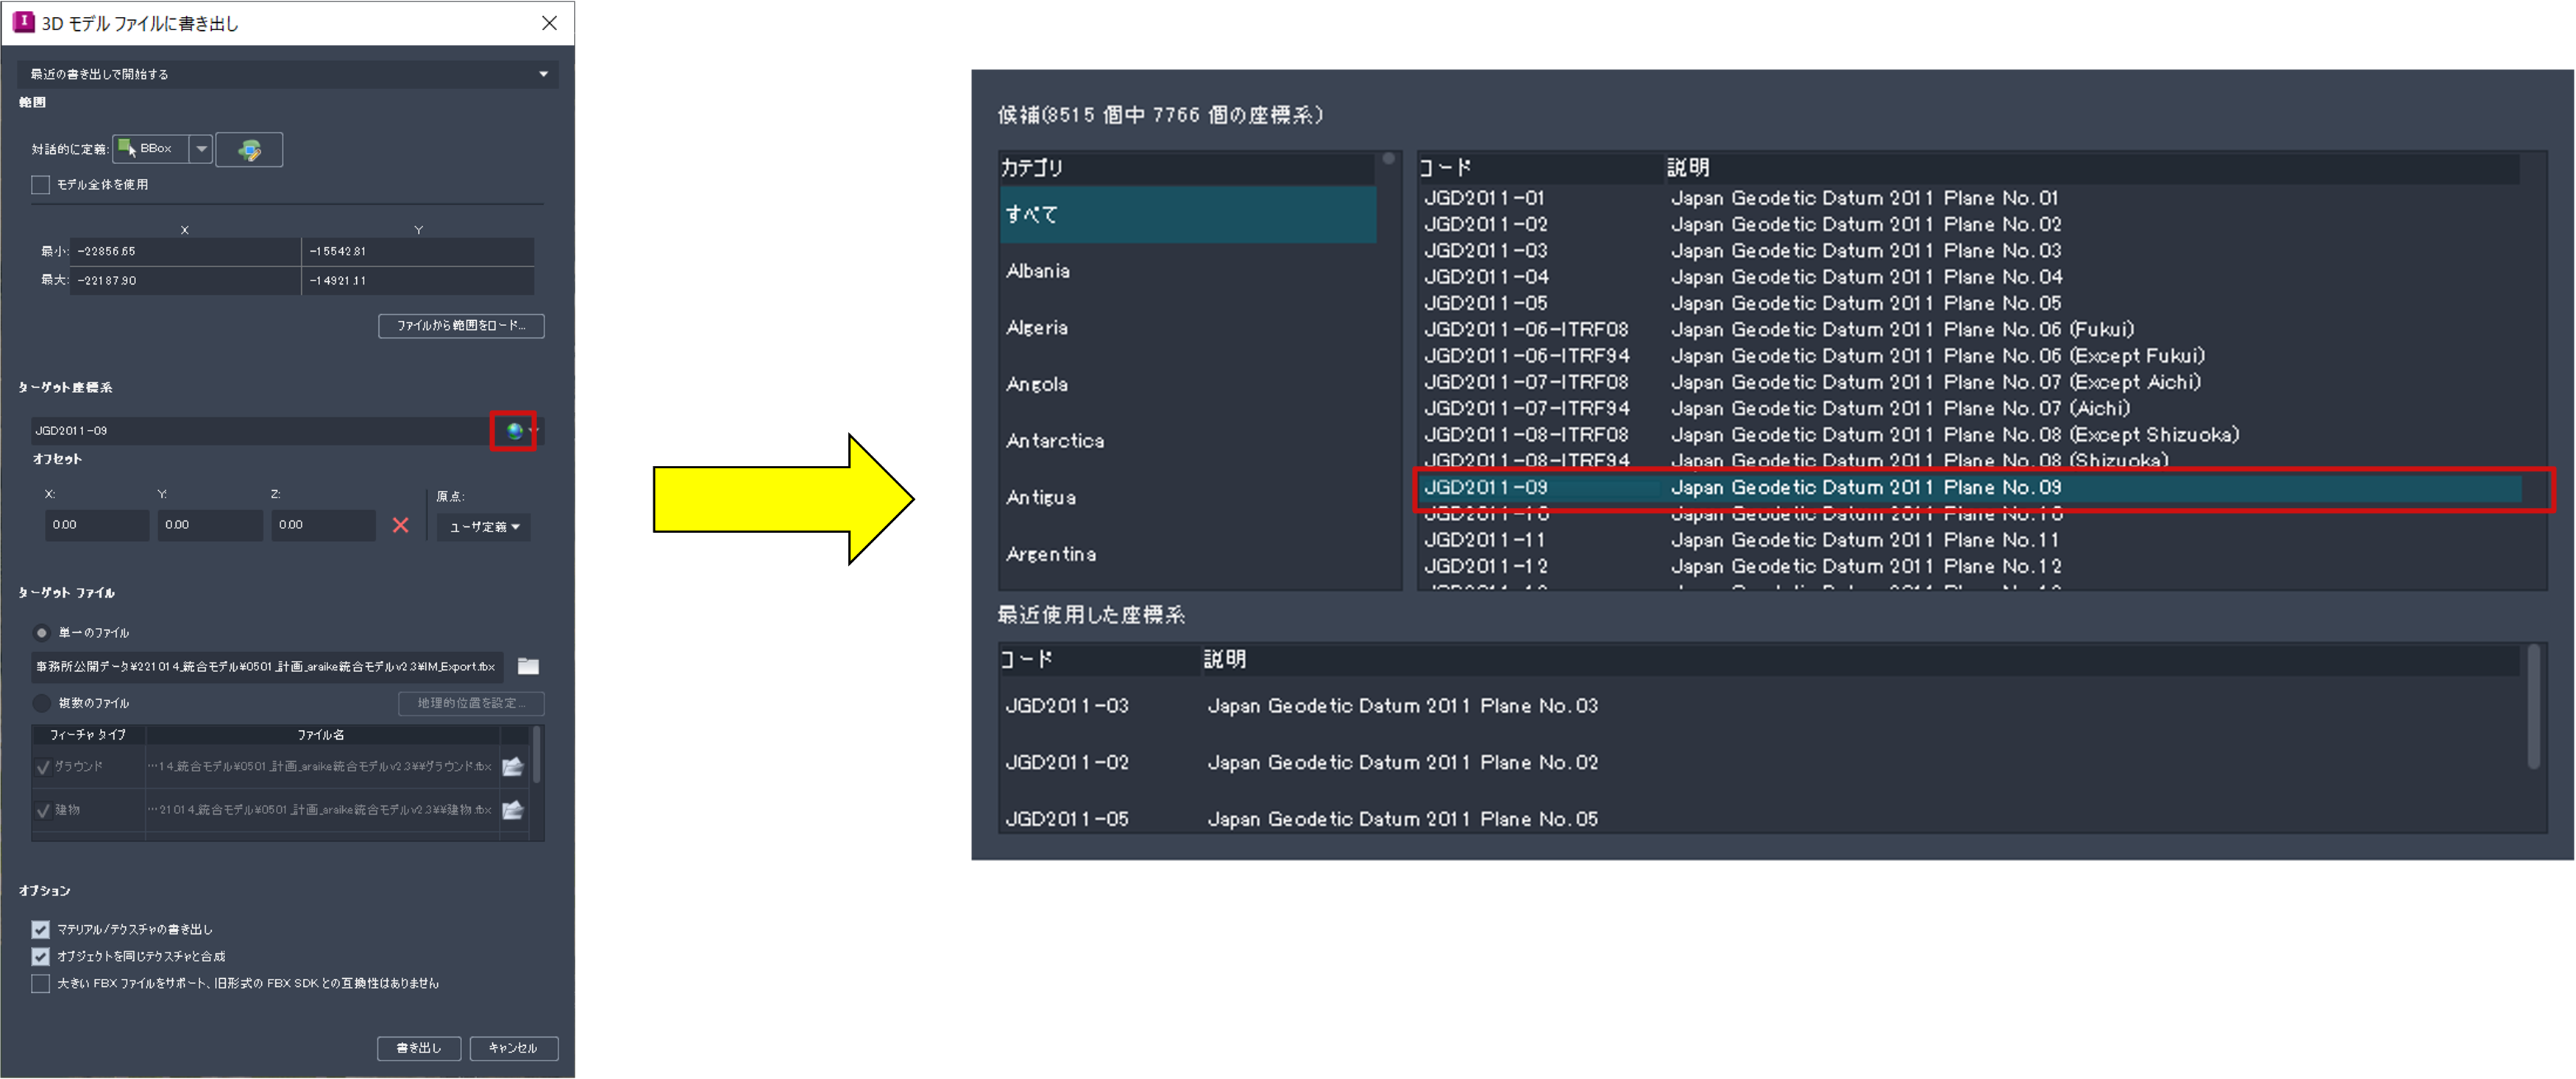Select JGD2011-03 in recently used list
The image size is (2576, 1079).
[x=1066, y=706]
